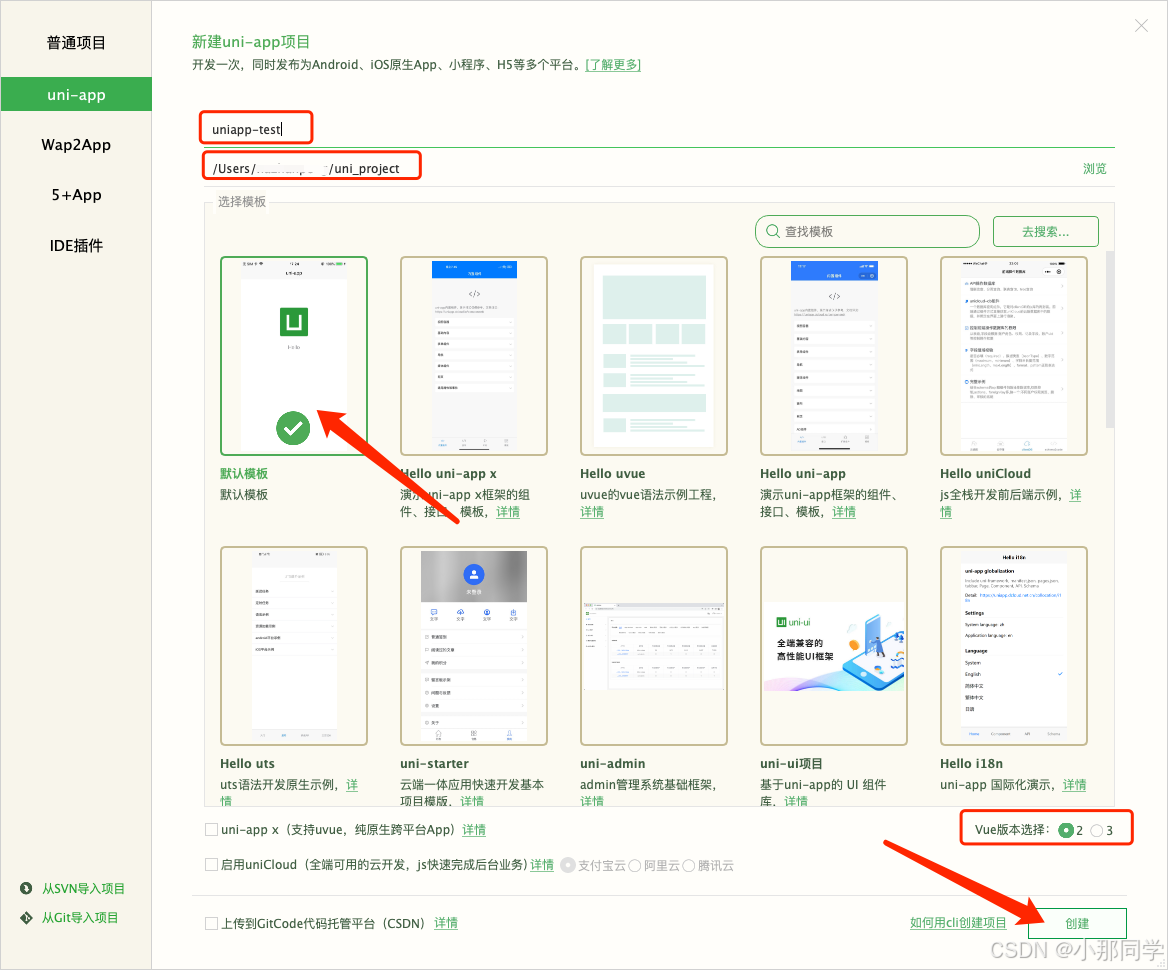Select Vue version 2 radio button
1168x970 pixels.
click(x=1066, y=830)
